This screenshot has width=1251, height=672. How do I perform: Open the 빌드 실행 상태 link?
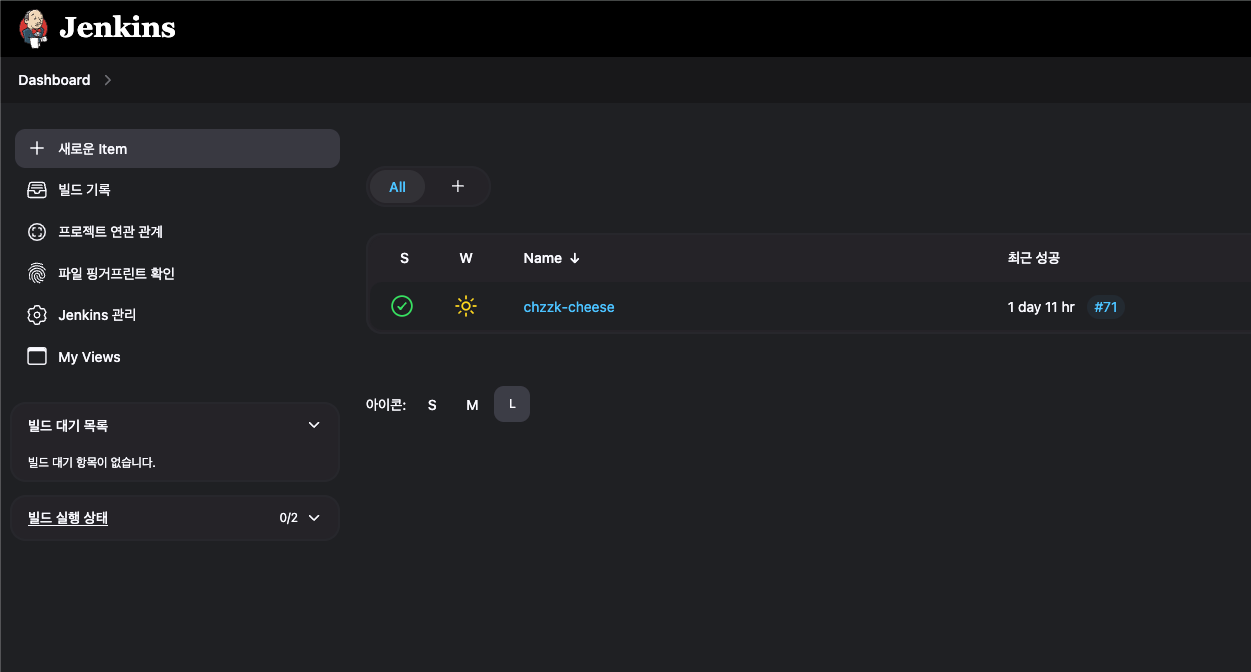[x=68, y=518]
